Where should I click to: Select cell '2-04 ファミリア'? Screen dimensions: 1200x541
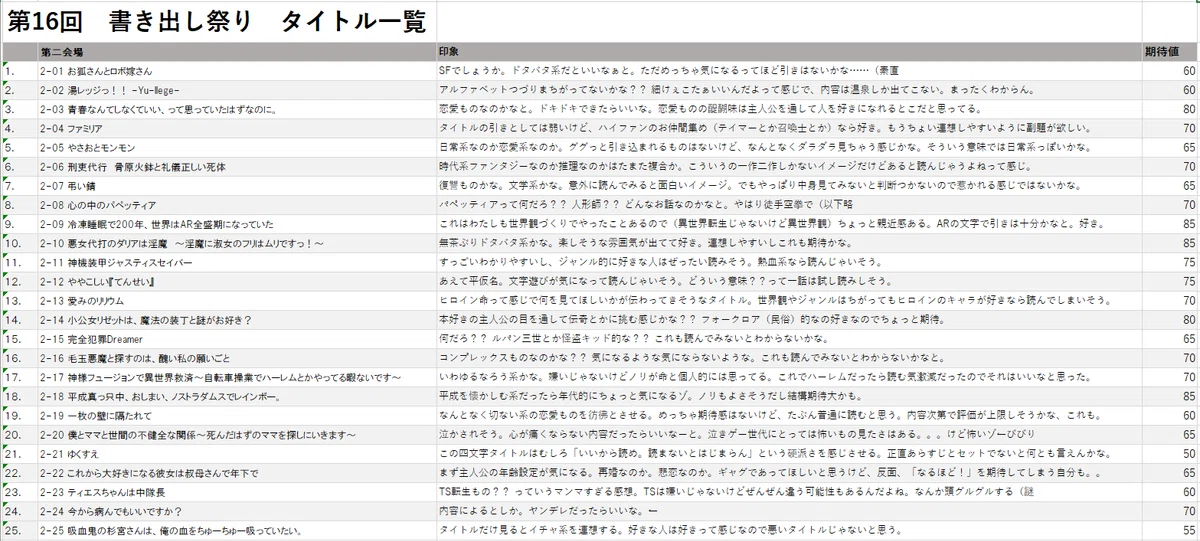tap(237, 128)
